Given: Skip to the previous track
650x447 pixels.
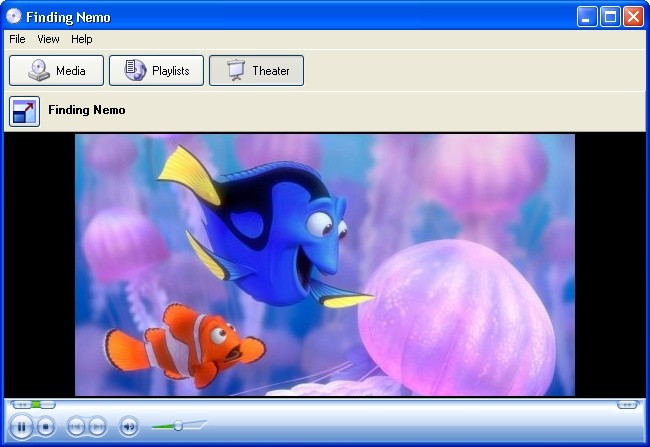Looking at the screenshot, I should pos(76,426).
